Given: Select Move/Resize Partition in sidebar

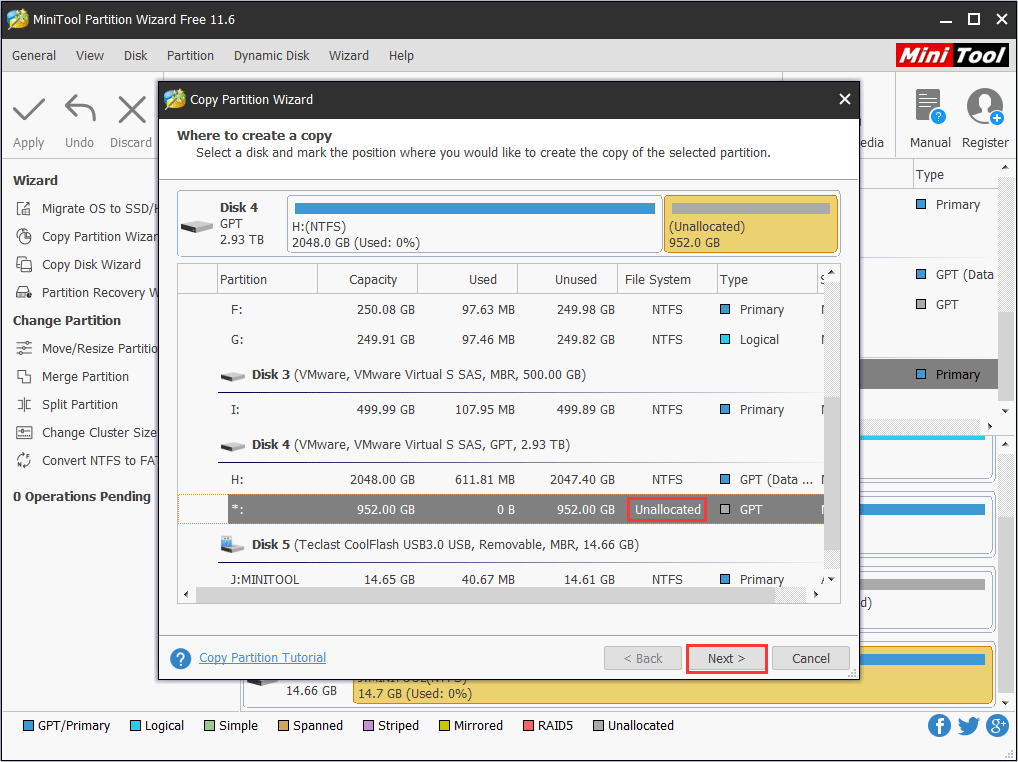Looking at the screenshot, I should click(x=86, y=349).
